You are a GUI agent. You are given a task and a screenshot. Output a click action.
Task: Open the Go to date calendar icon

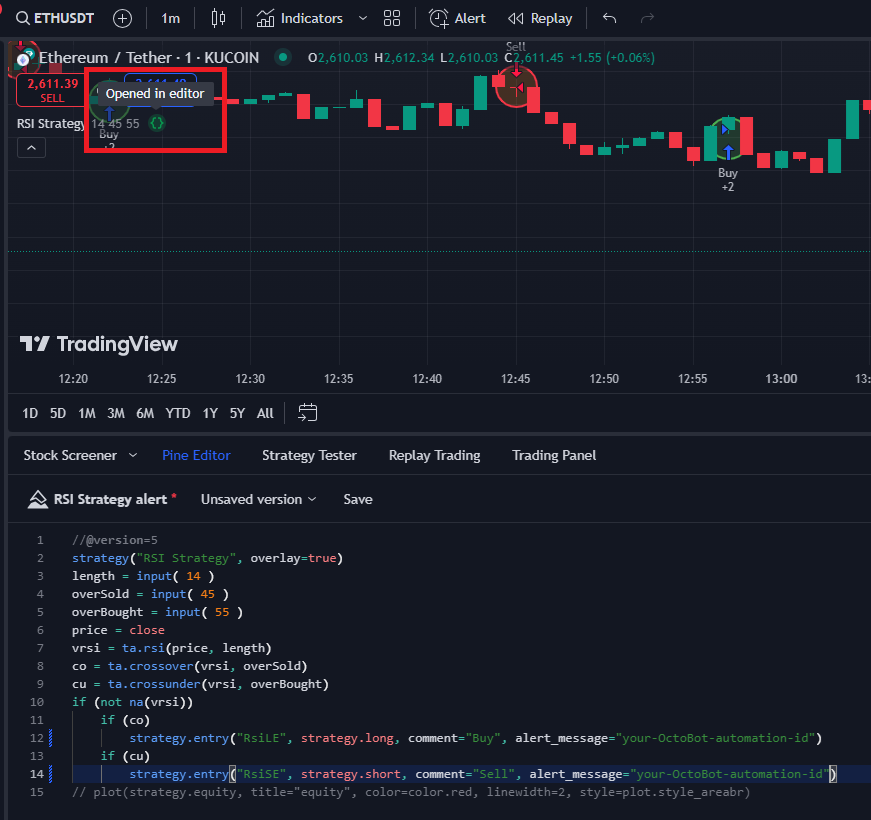308,413
